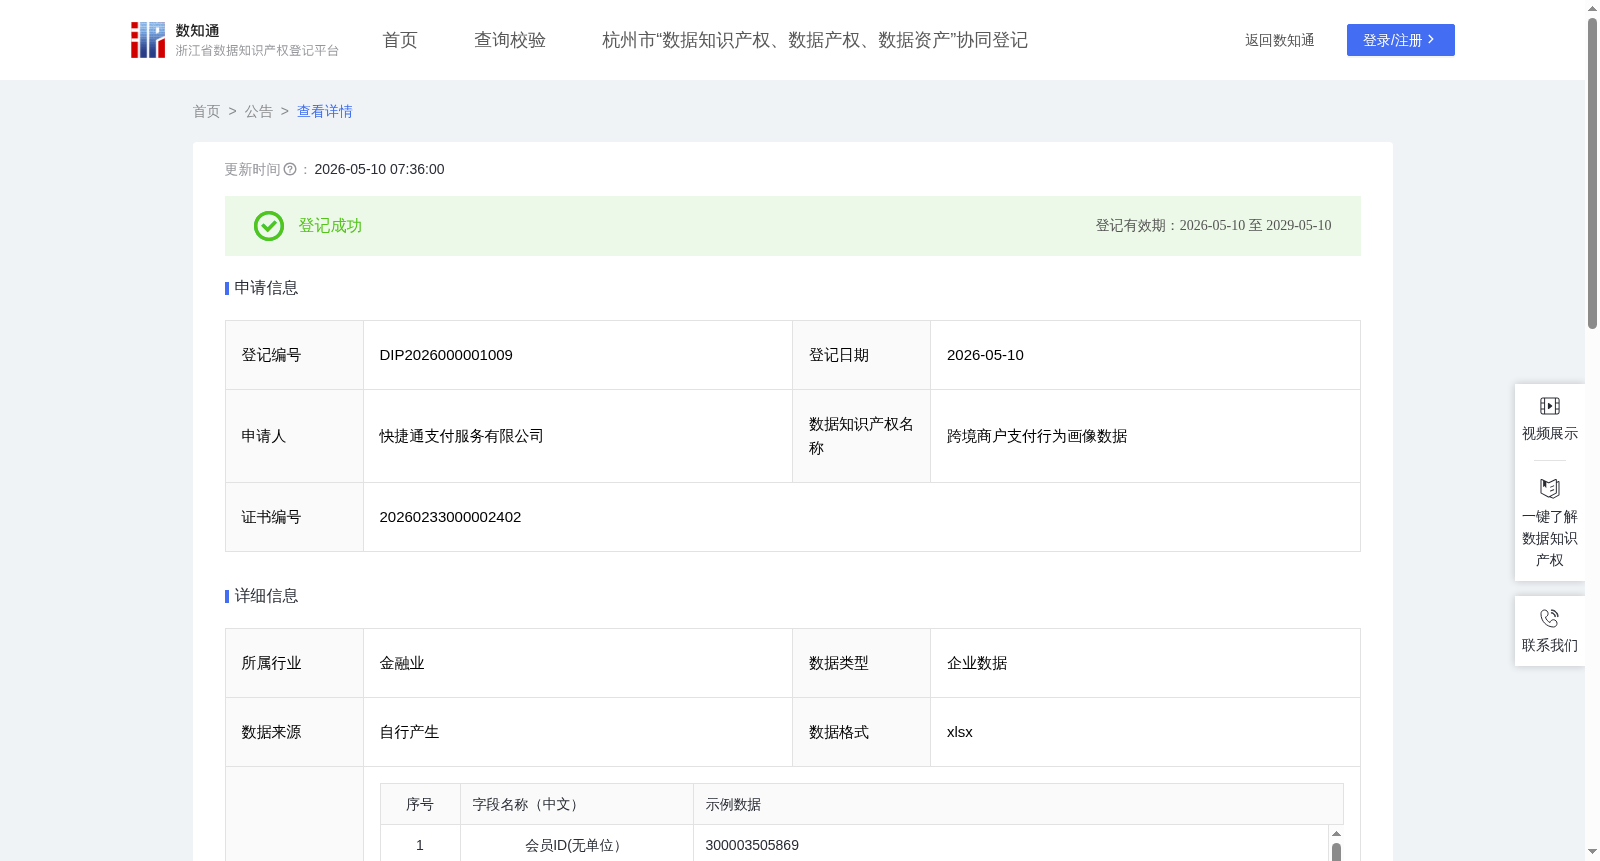The width and height of the screenshot is (1600, 861).
Task: Click the 字段名称（中文） column header
Action: 577,804
